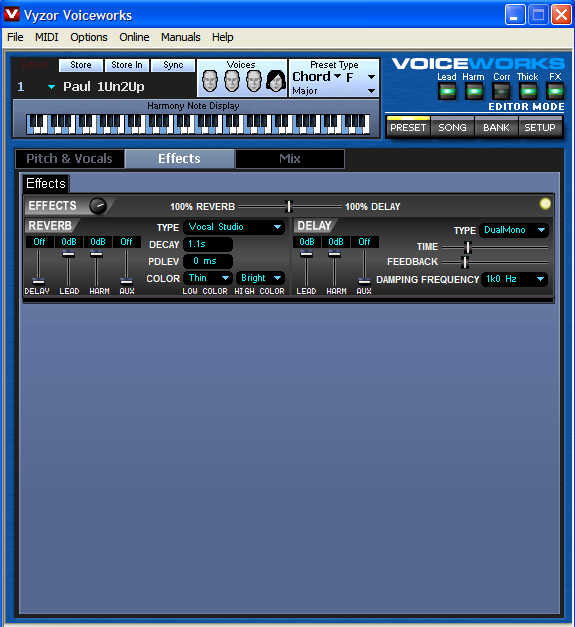Click Delay AUX level value Off

pos(364,242)
